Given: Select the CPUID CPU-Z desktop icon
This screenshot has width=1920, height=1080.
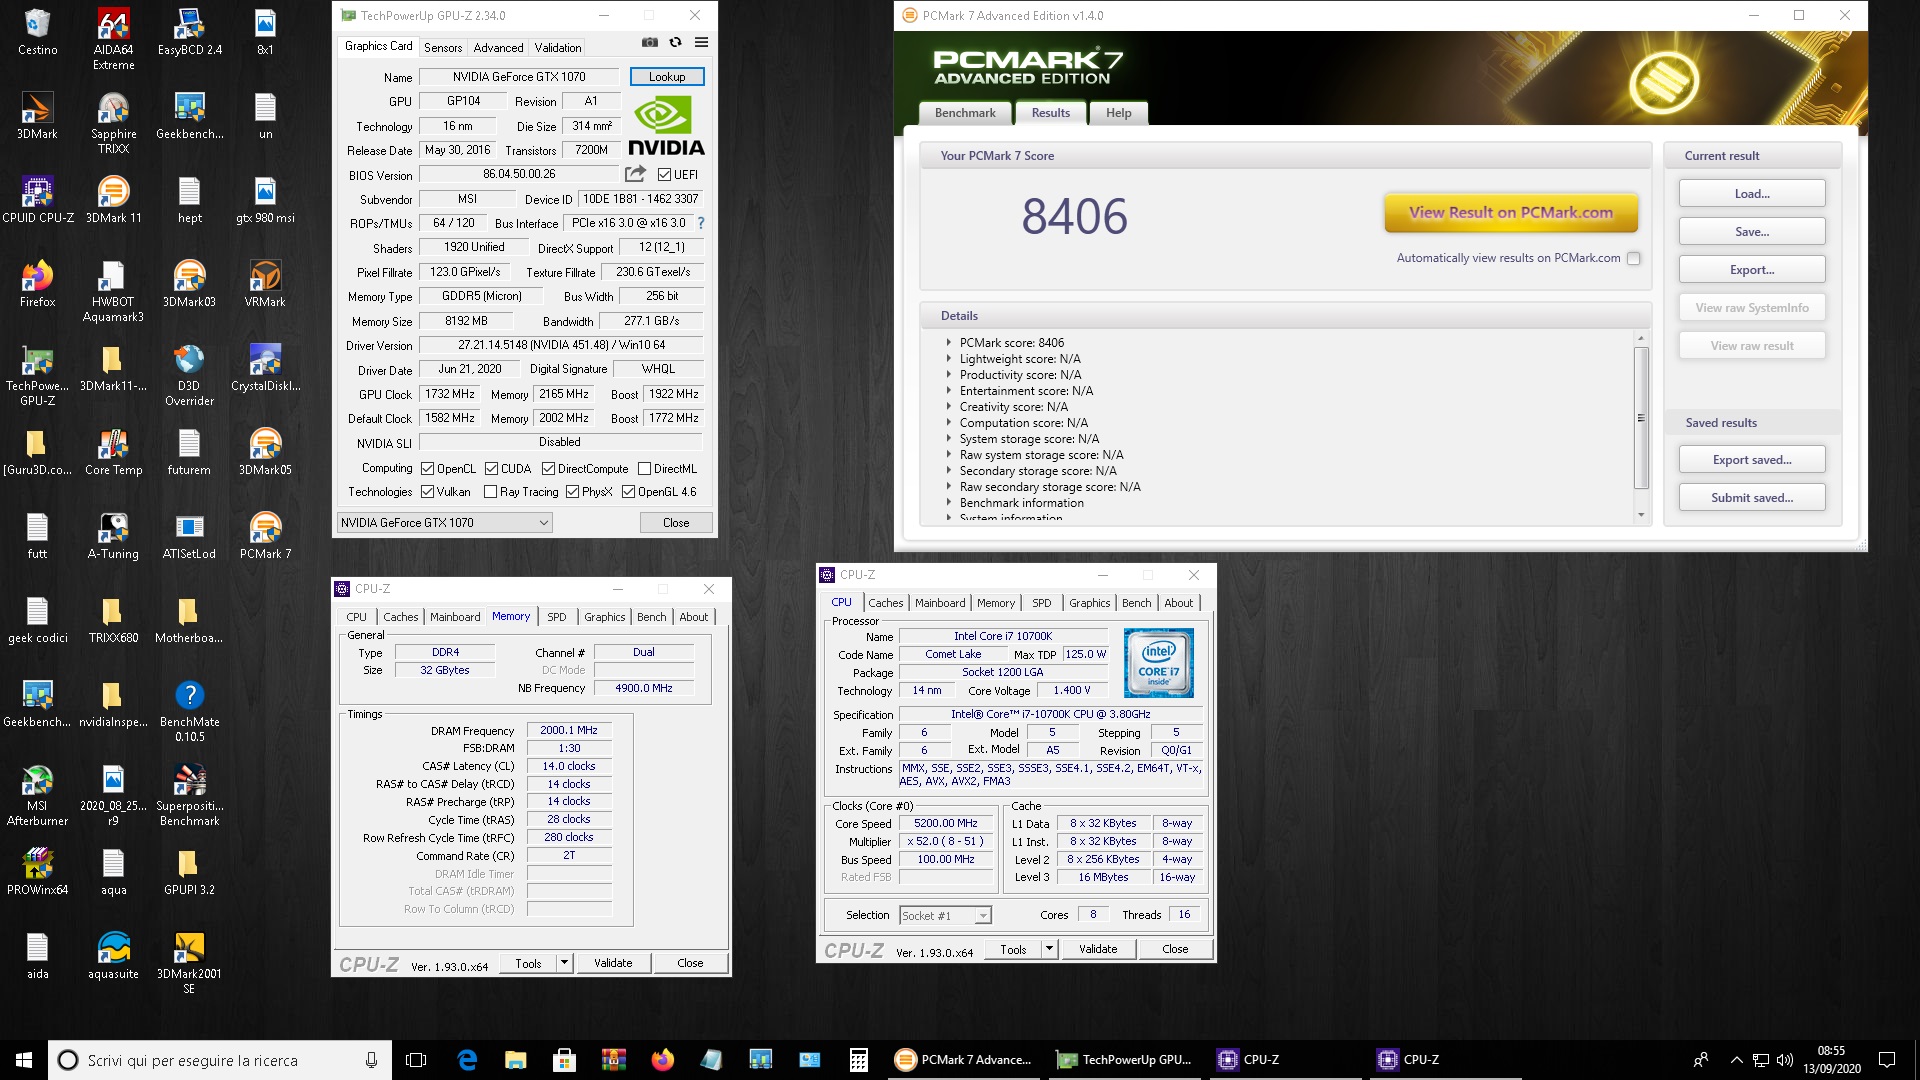Looking at the screenshot, I should coord(37,201).
